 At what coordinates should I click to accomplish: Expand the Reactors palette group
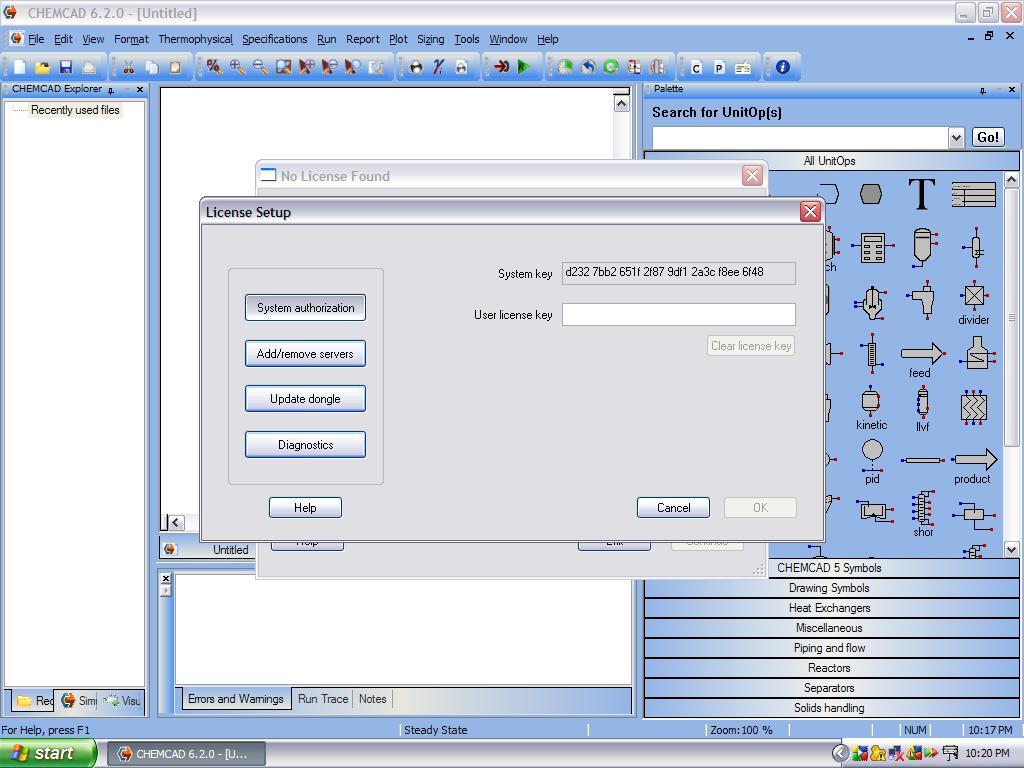click(831, 668)
